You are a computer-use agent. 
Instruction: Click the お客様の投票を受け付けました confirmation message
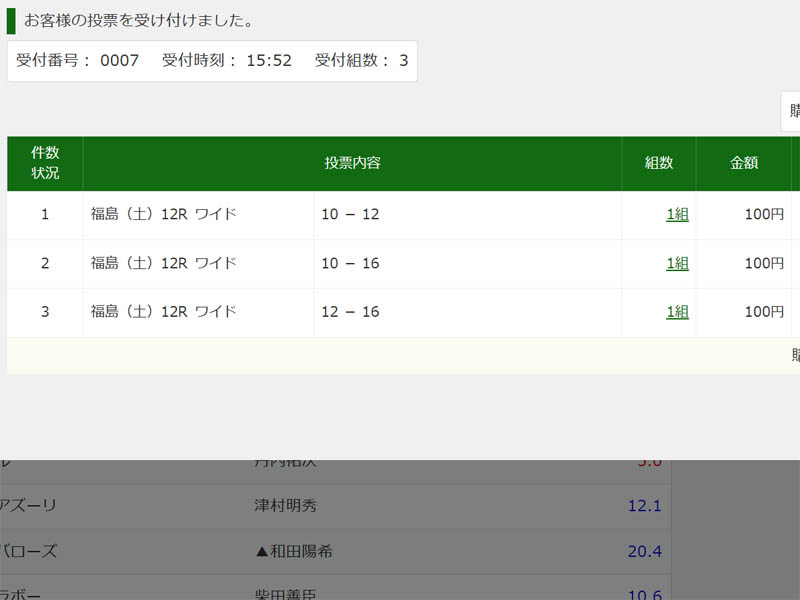pos(138,20)
